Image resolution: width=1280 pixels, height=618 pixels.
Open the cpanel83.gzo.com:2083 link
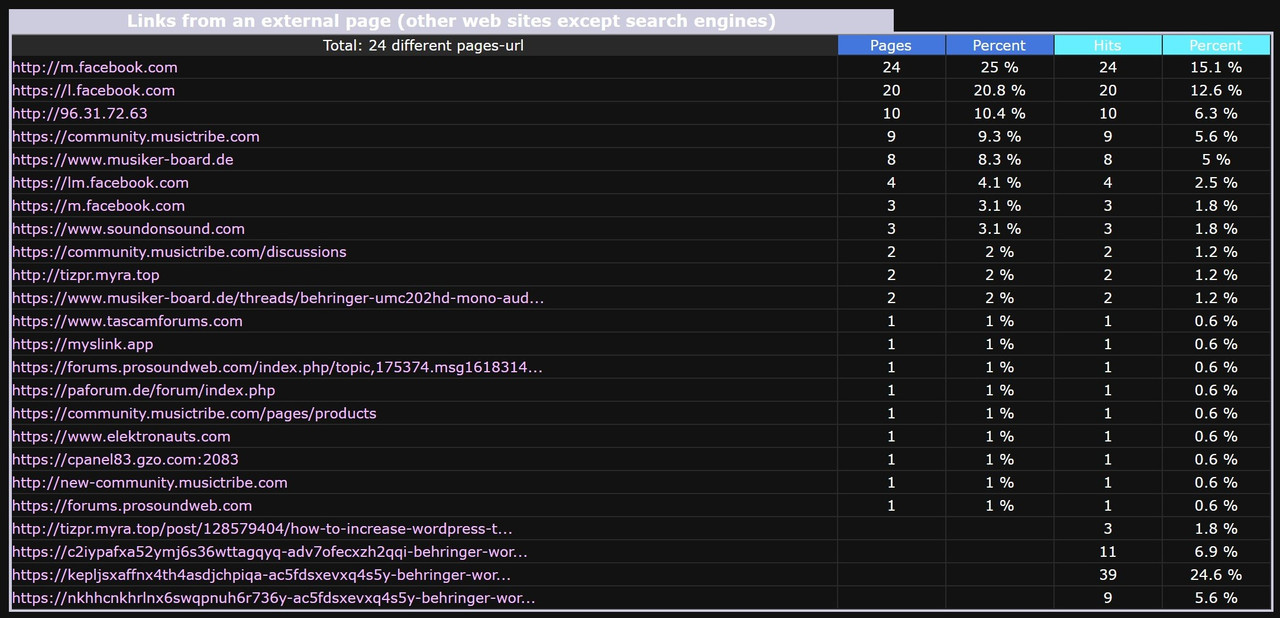tap(125, 458)
